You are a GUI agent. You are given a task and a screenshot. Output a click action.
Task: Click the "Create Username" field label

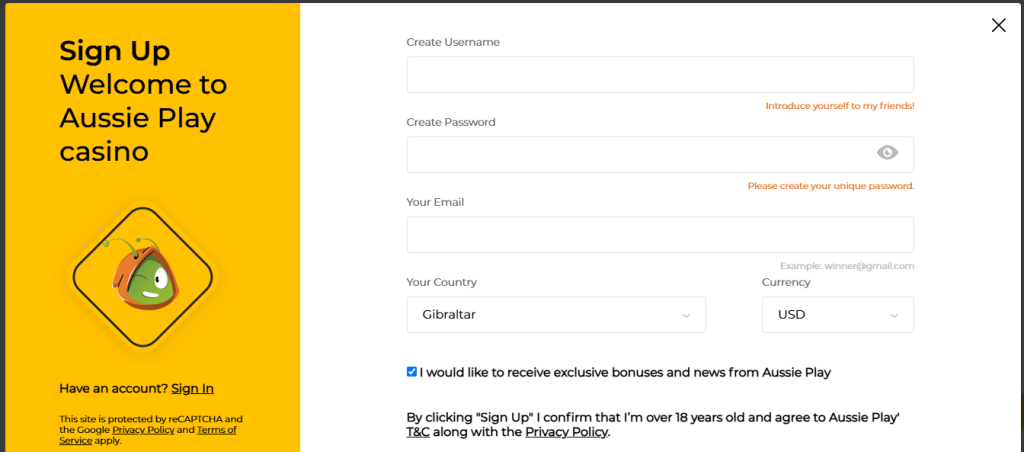tap(453, 42)
